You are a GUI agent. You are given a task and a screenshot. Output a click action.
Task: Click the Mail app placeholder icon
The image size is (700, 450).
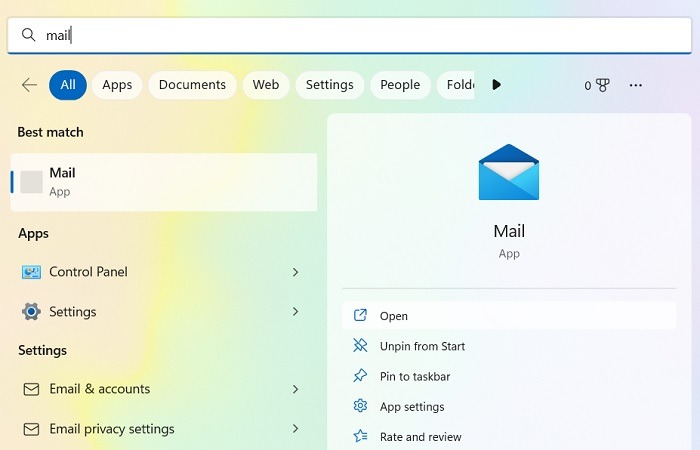coord(32,182)
